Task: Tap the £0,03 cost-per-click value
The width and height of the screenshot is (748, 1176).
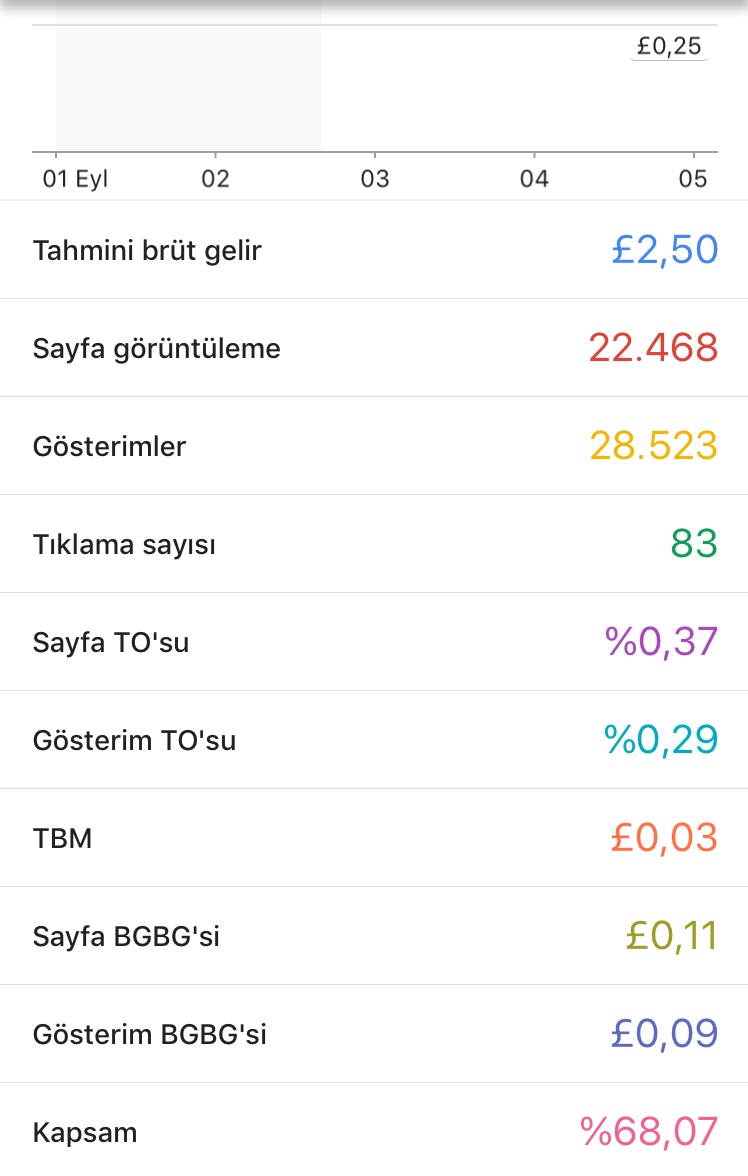Action: [x=664, y=838]
